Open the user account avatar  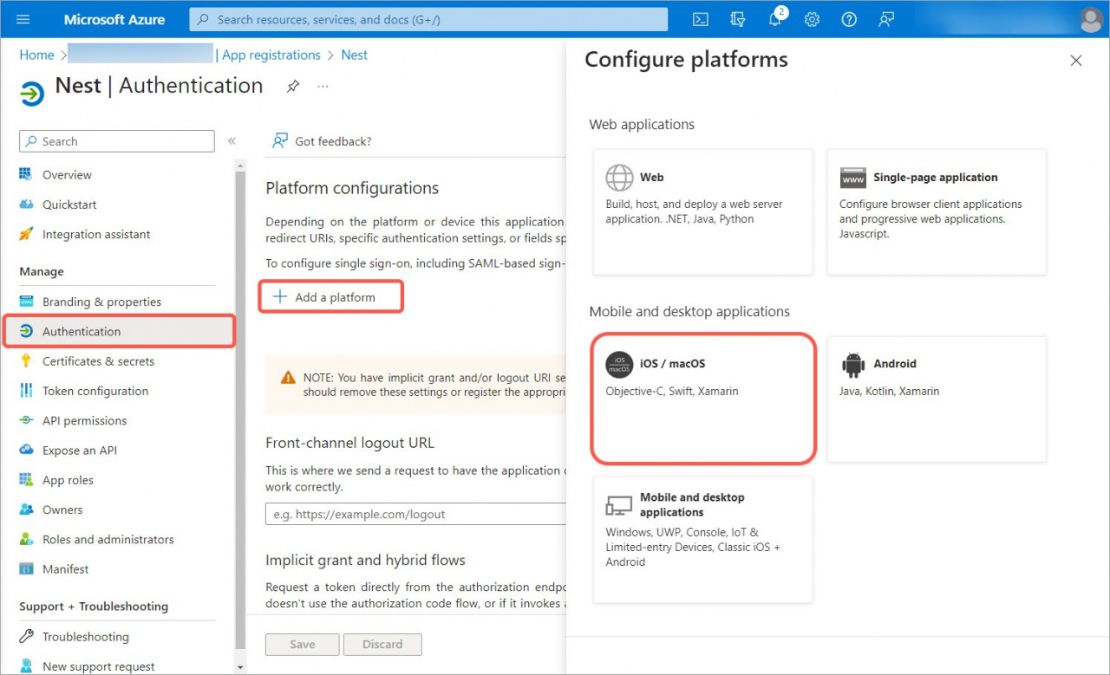(x=1091, y=19)
